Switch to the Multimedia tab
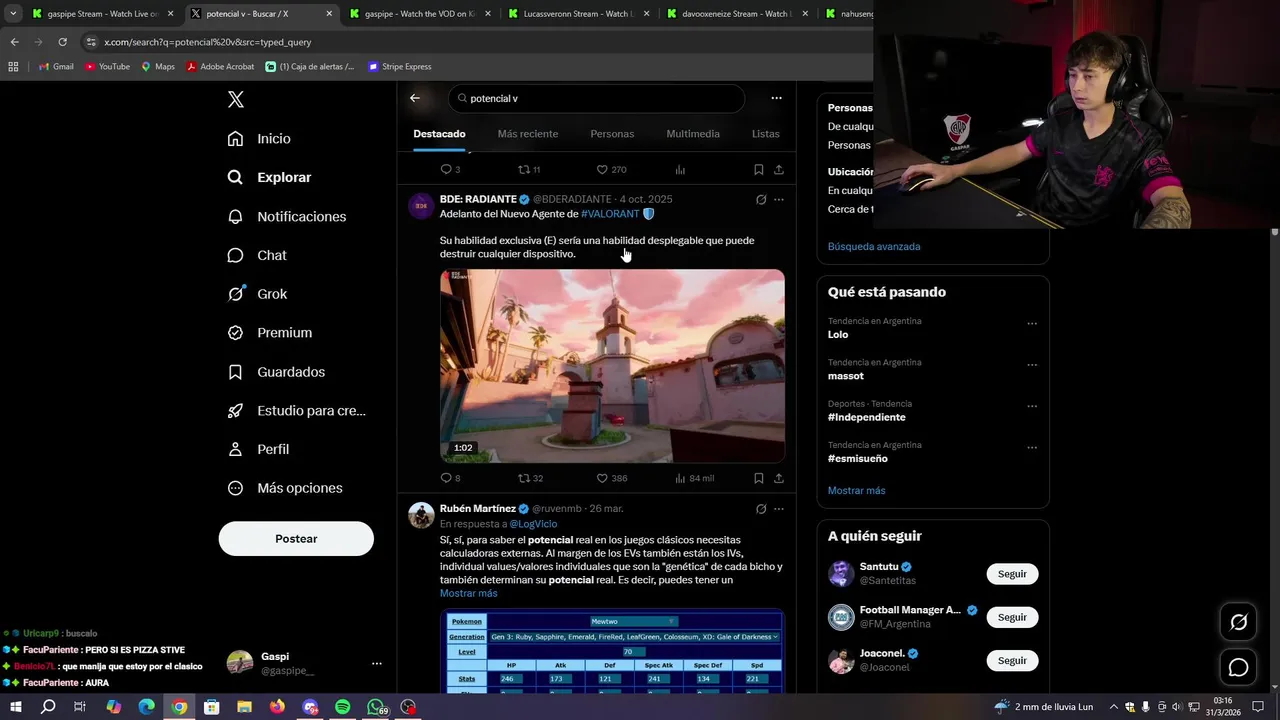Screen dimensions: 1280x720 coord(693,134)
